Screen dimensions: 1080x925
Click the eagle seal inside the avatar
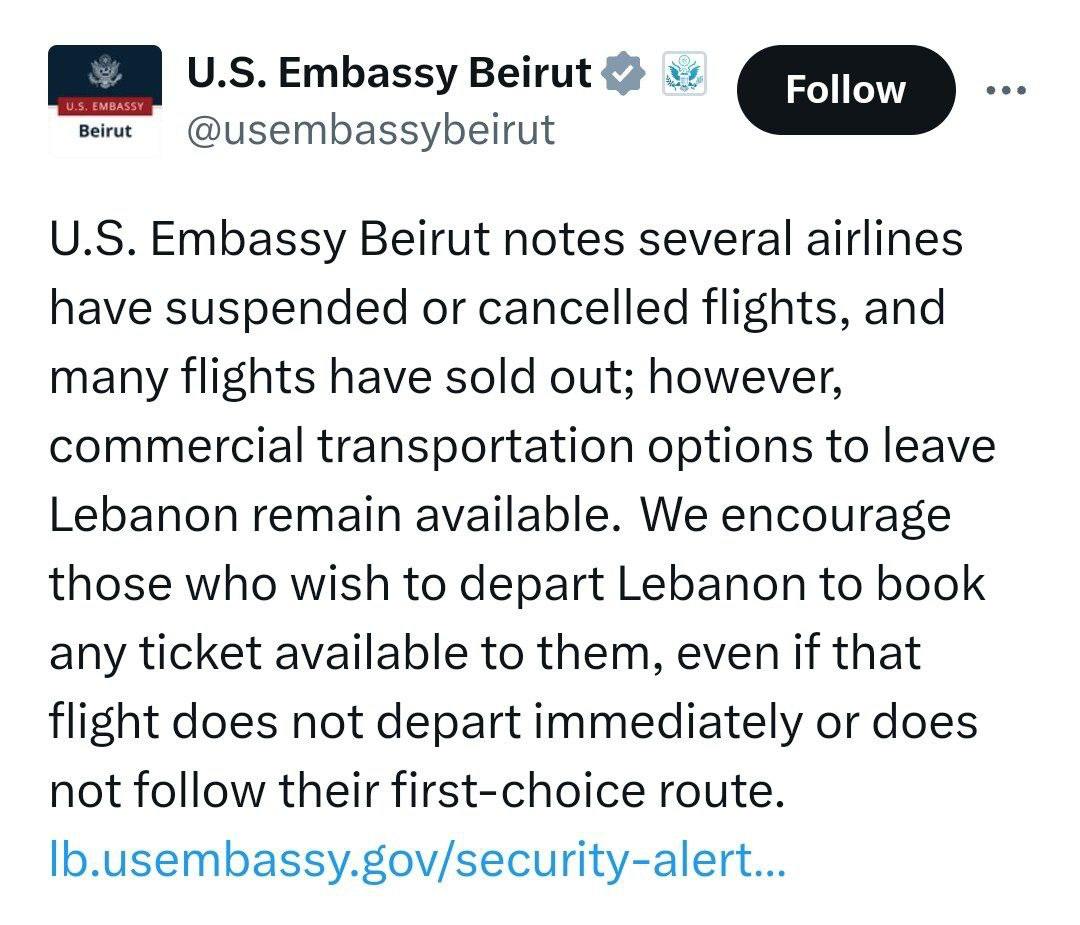pos(105,71)
